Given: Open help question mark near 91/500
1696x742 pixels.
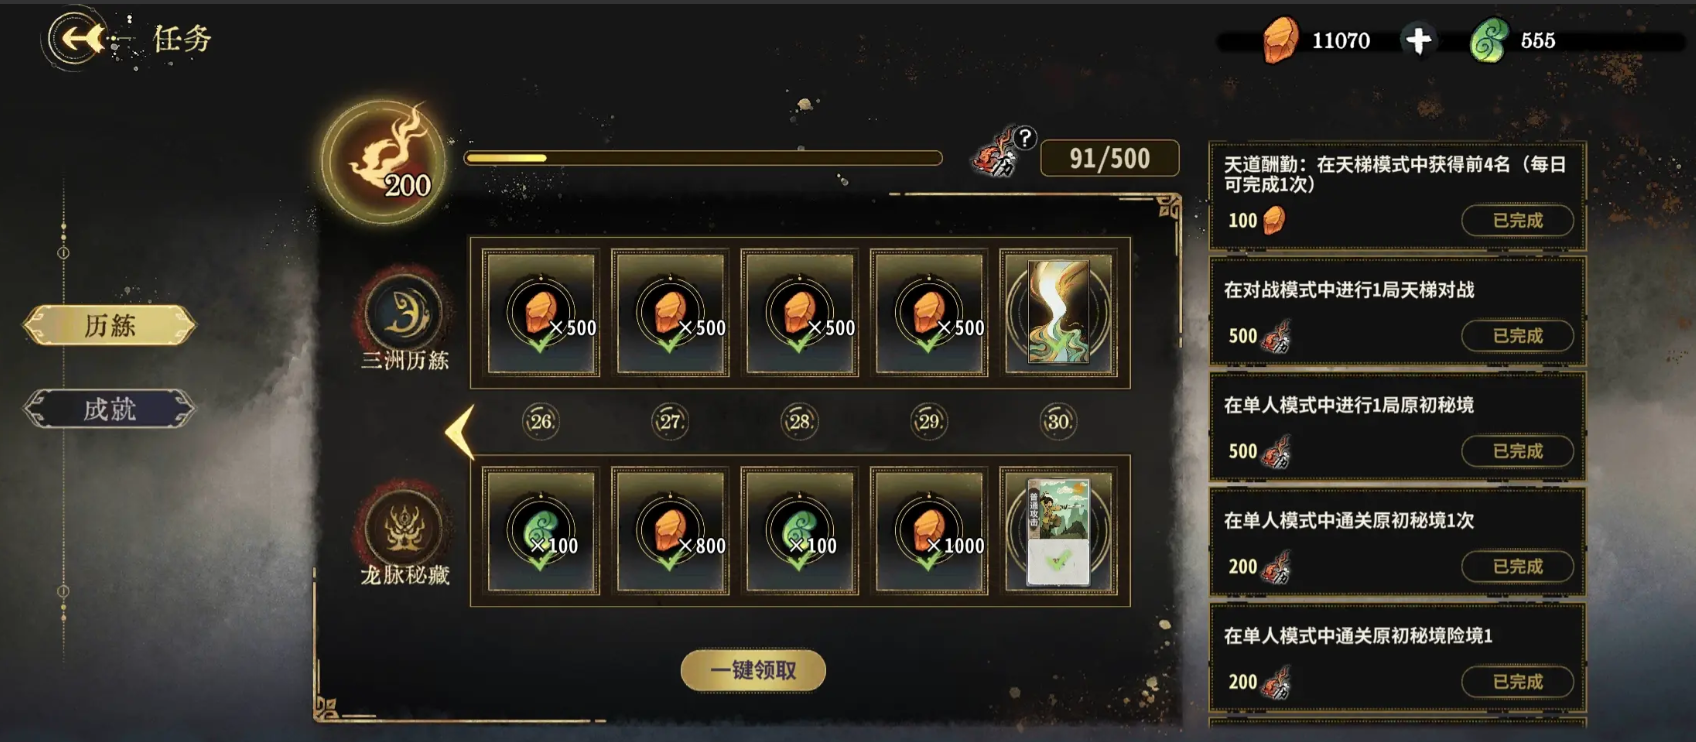Looking at the screenshot, I should (1025, 138).
